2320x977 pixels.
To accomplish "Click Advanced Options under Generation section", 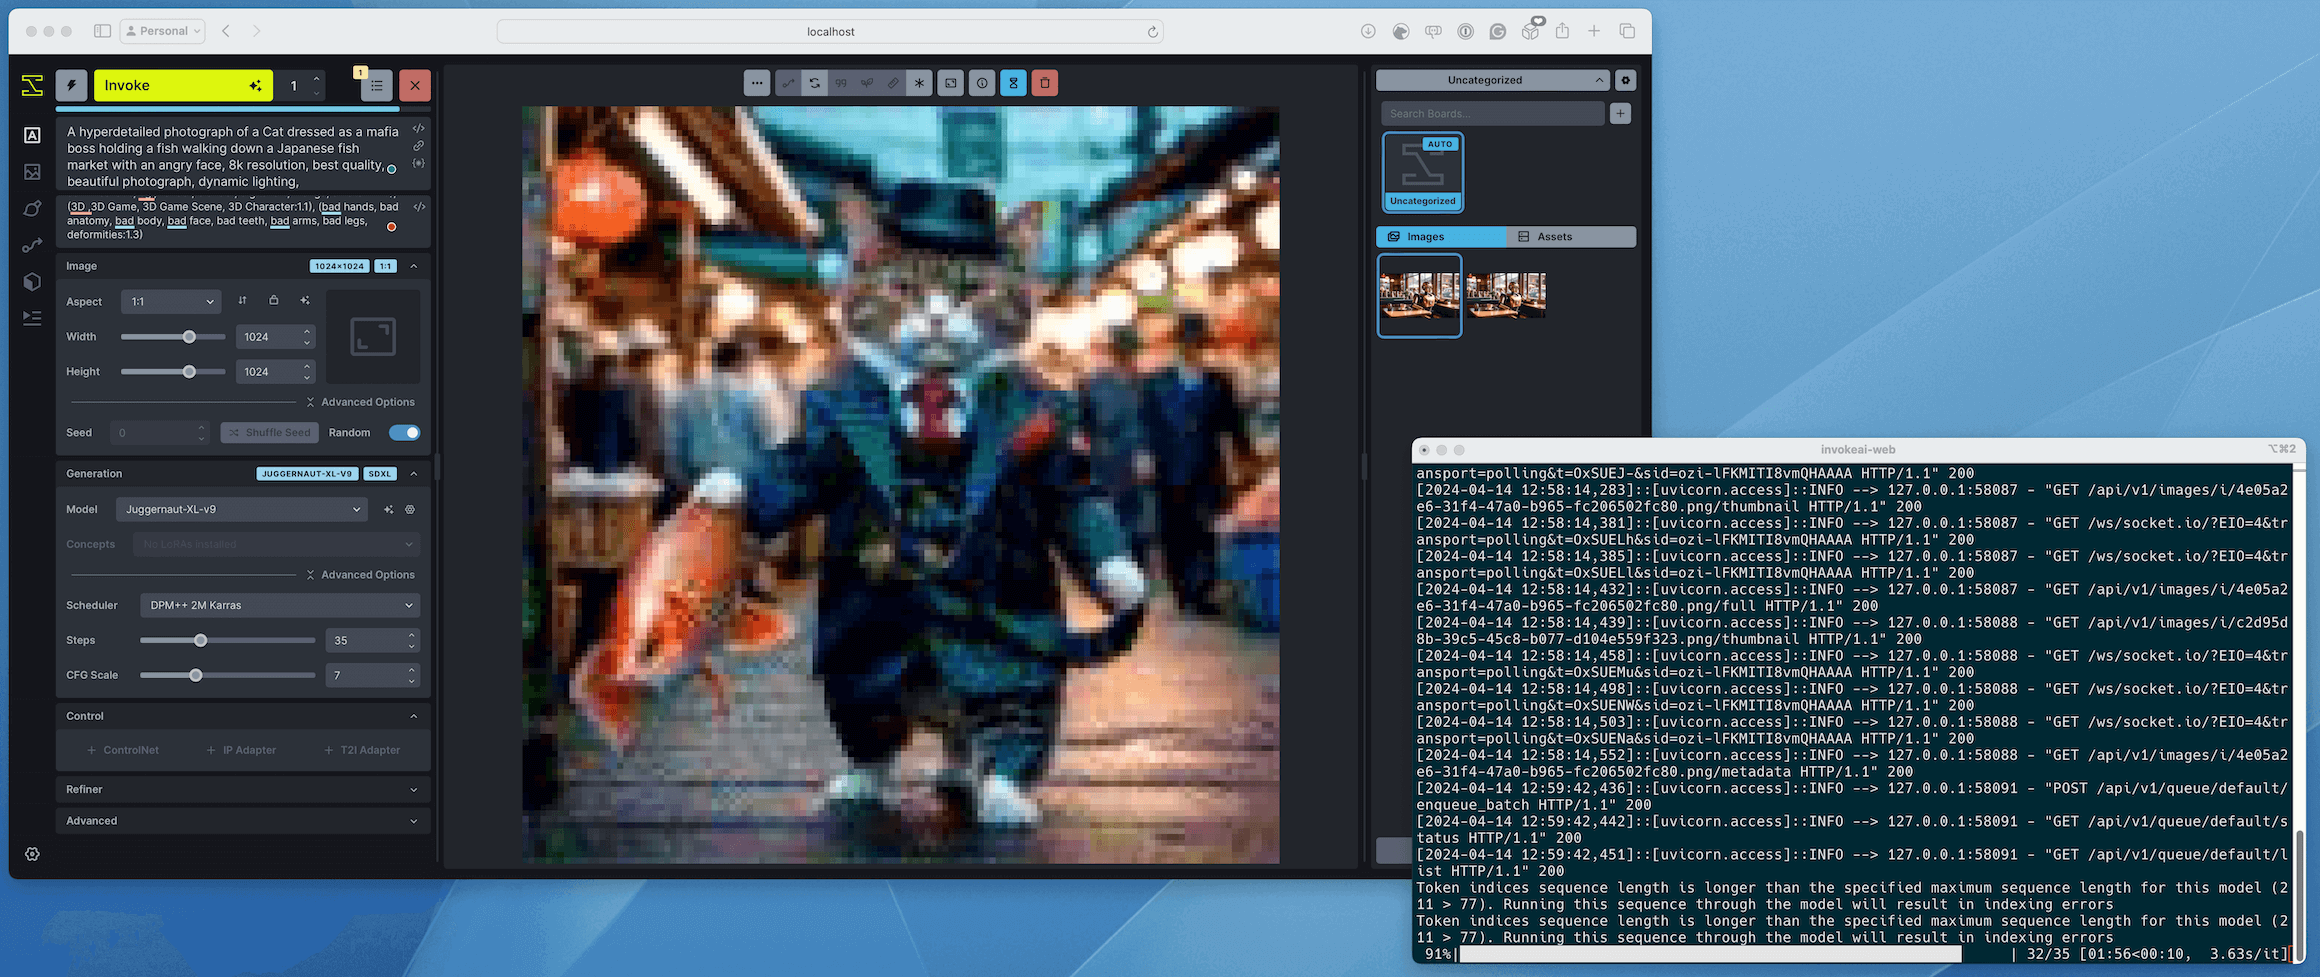I will (x=360, y=575).
